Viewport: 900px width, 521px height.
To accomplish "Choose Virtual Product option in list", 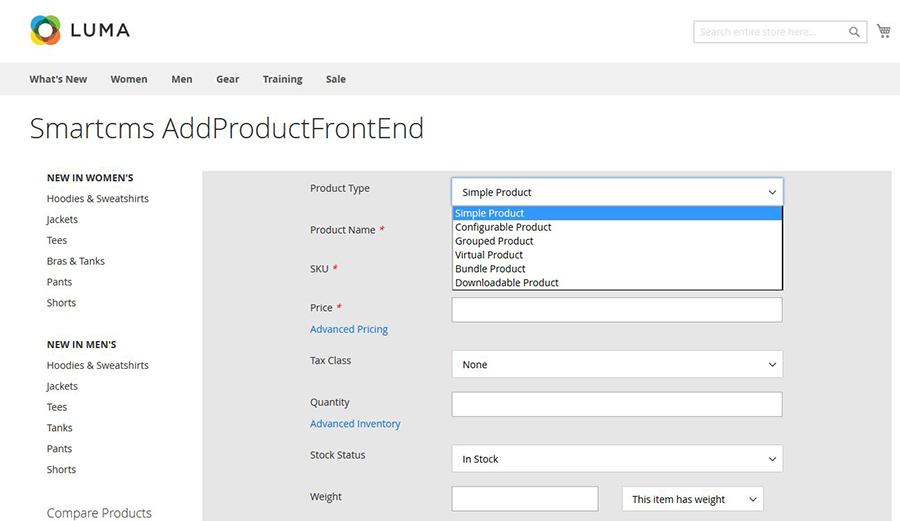I will click(x=489, y=255).
